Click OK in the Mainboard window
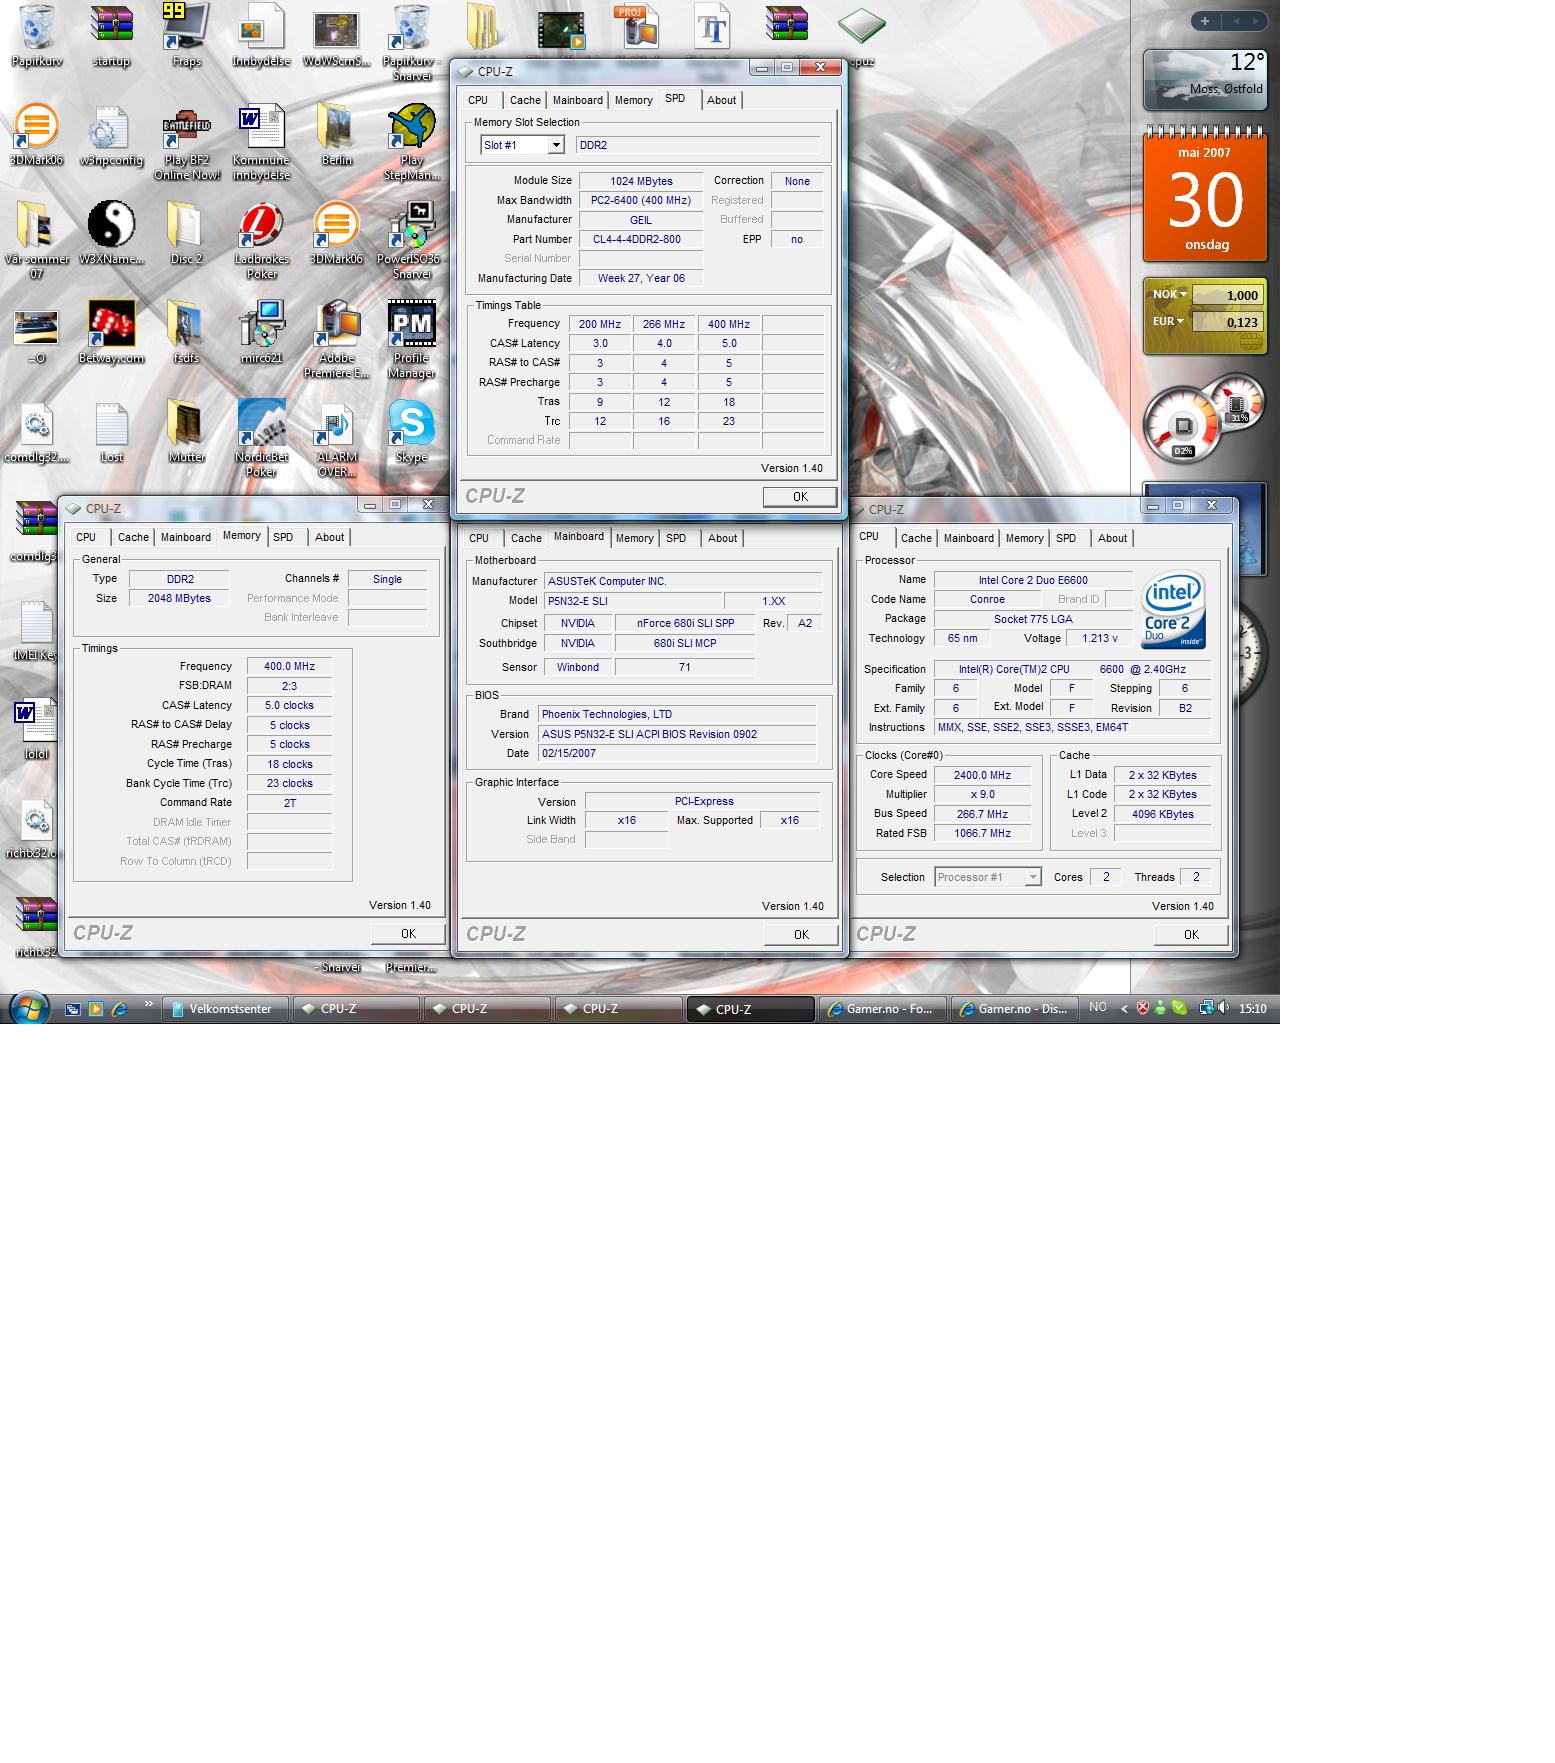The image size is (1555, 1763). coord(801,934)
